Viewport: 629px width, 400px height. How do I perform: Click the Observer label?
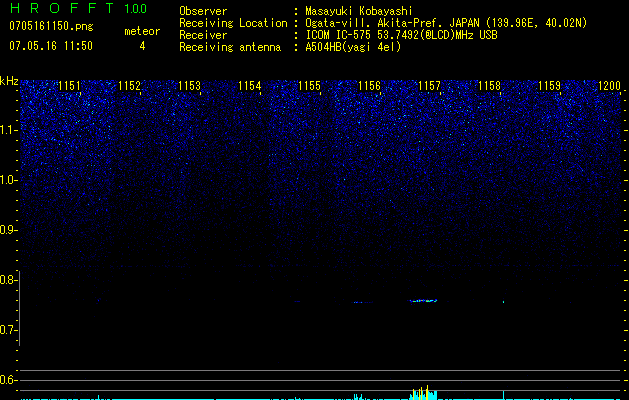203,11
